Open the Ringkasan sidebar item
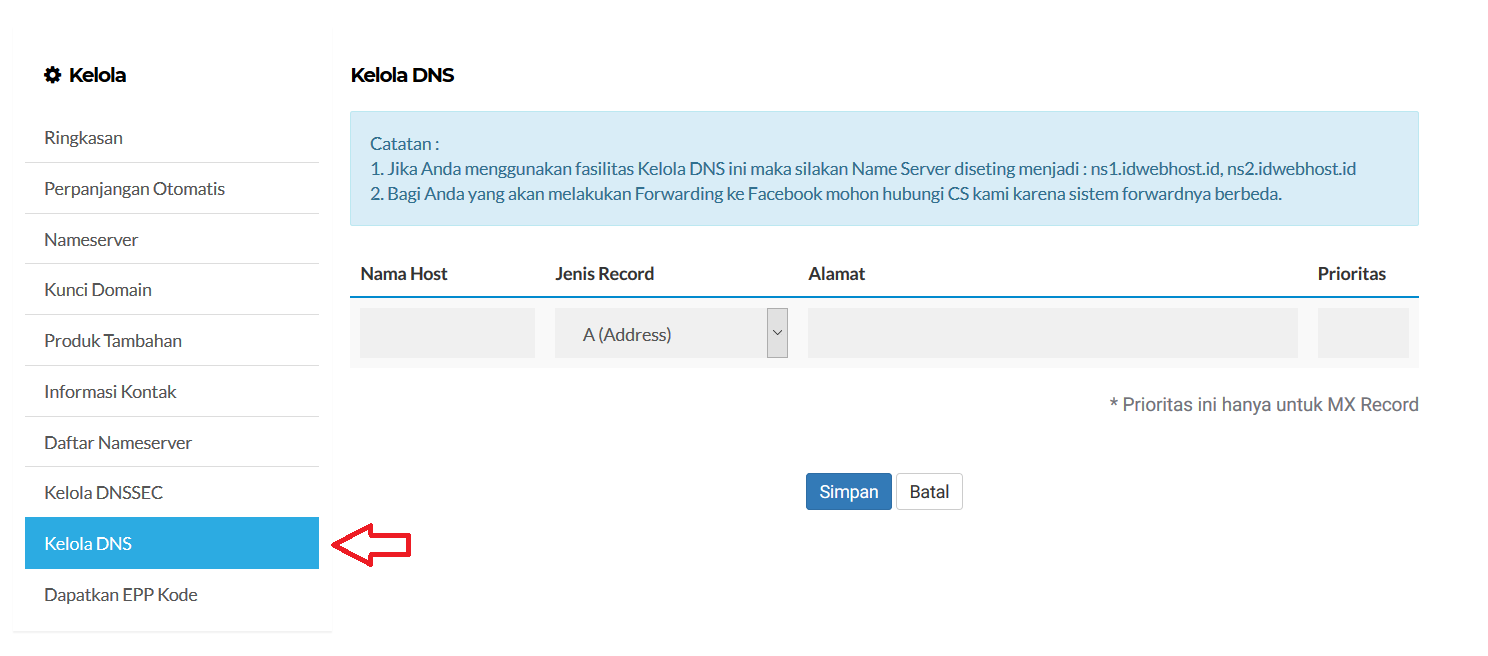The width and height of the screenshot is (1488, 656). pyautogui.click(x=83, y=137)
